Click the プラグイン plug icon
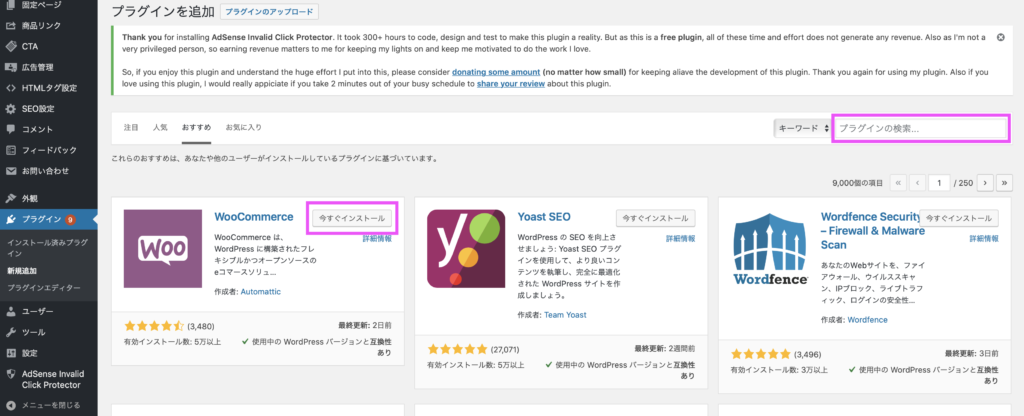1024x416 pixels. pyautogui.click(x=10, y=219)
